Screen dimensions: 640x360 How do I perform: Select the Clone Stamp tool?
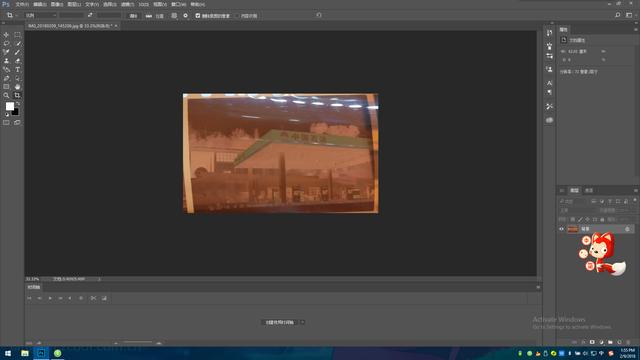[x=6, y=61]
